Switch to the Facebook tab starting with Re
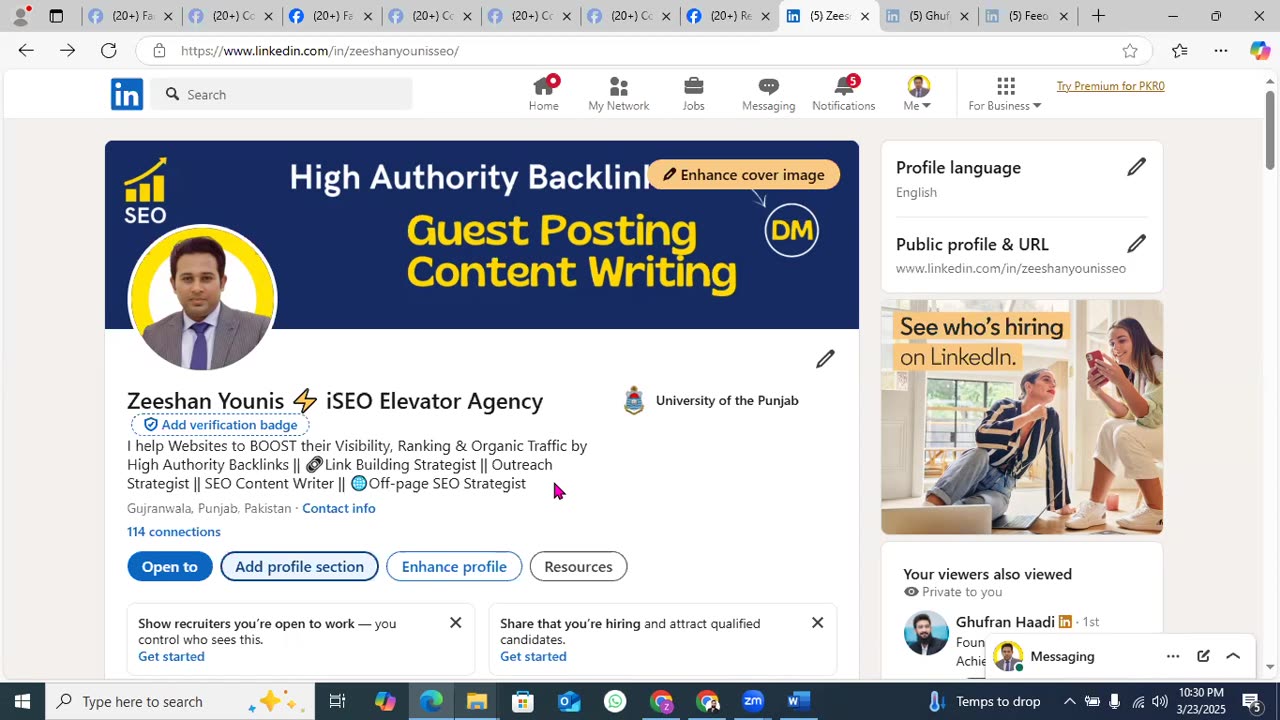Viewport: 1280px width, 720px height. click(729, 16)
